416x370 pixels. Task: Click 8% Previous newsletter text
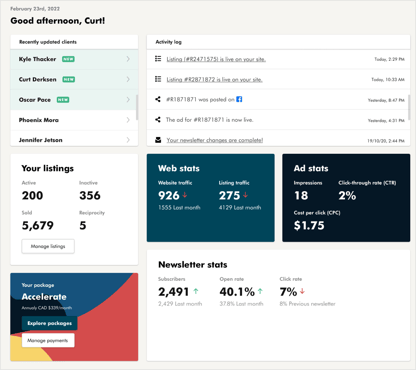coord(307,304)
